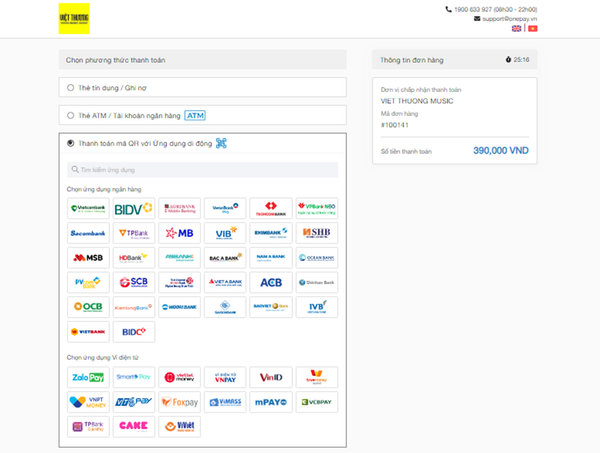Image resolution: width=600 pixels, height=453 pixels.
Task: Pick Agribank E-Mobile Banking
Action: coord(179,208)
